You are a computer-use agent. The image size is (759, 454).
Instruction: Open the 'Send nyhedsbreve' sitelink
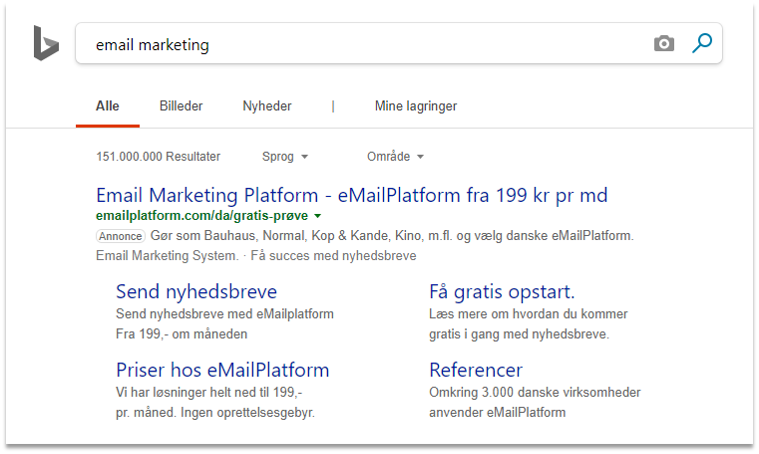(196, 291)
